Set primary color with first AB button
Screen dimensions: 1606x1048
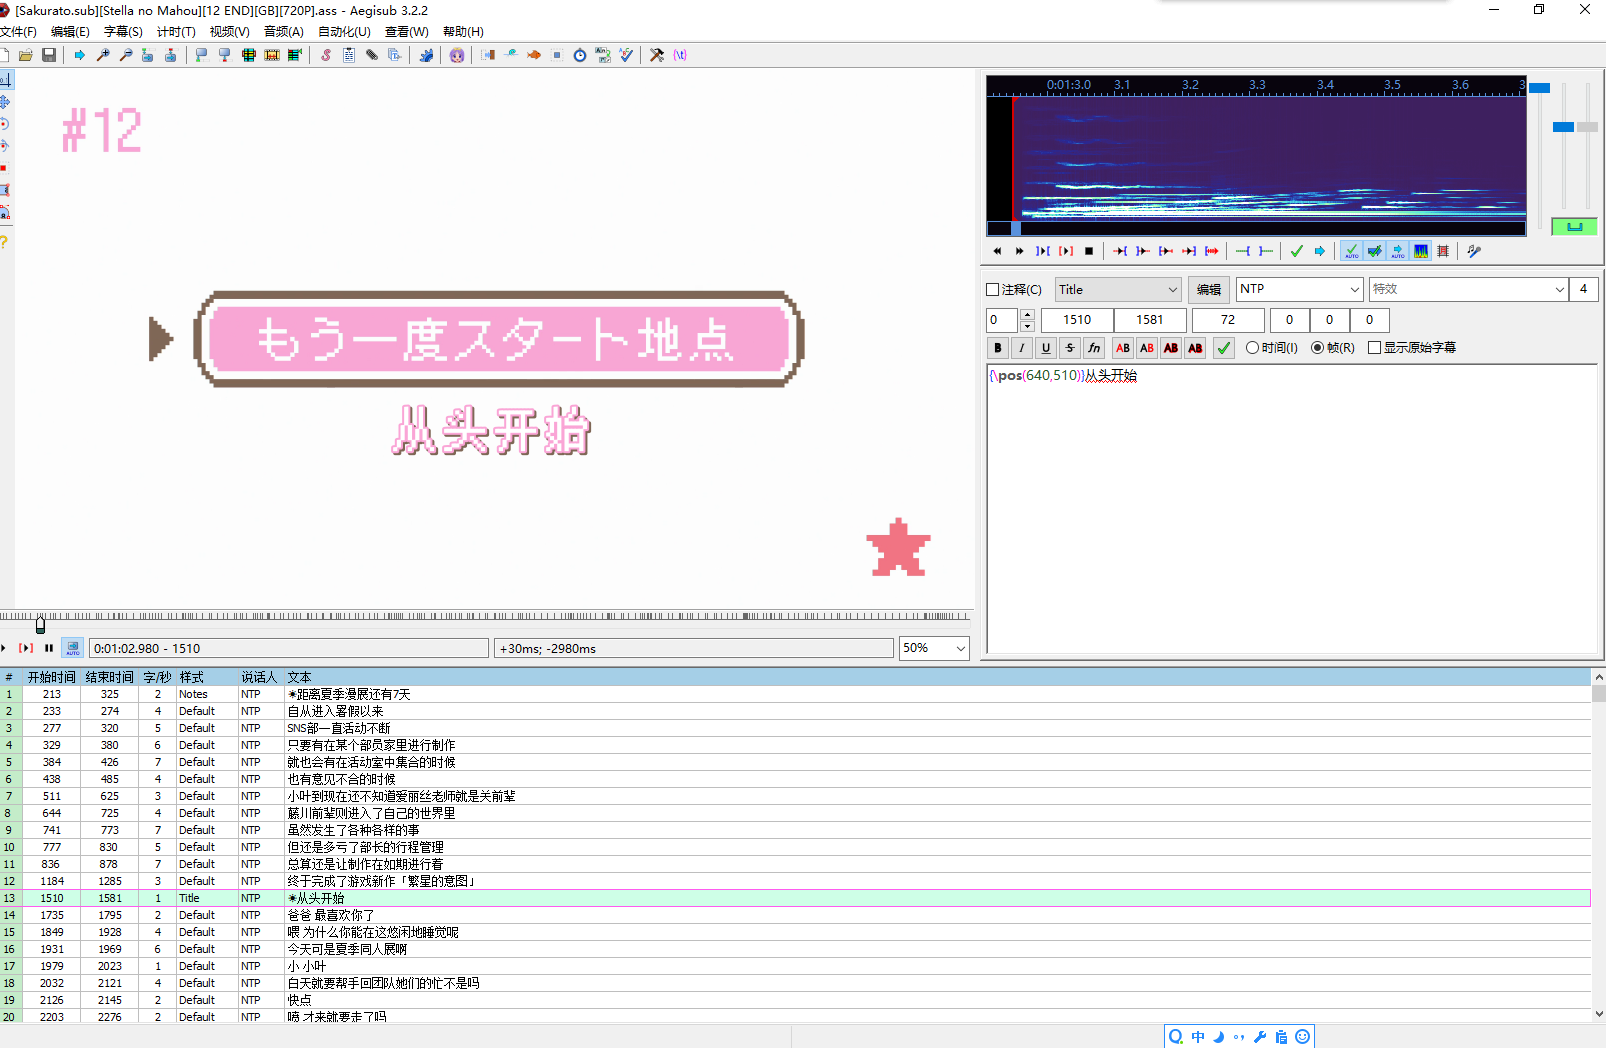pos(1123,348)
